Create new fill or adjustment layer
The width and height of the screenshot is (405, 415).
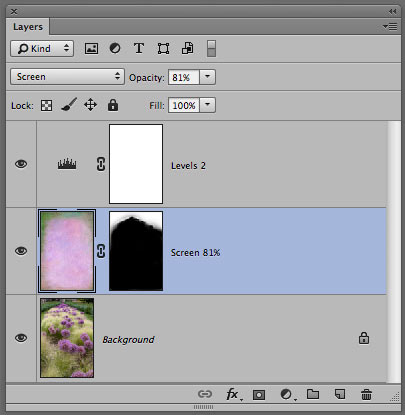pos(287,394)
